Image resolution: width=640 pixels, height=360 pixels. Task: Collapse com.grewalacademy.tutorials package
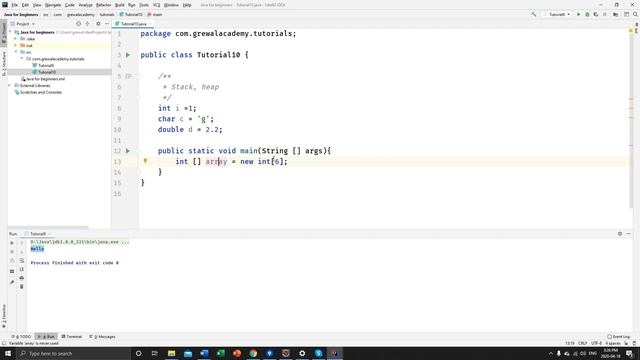22,59
